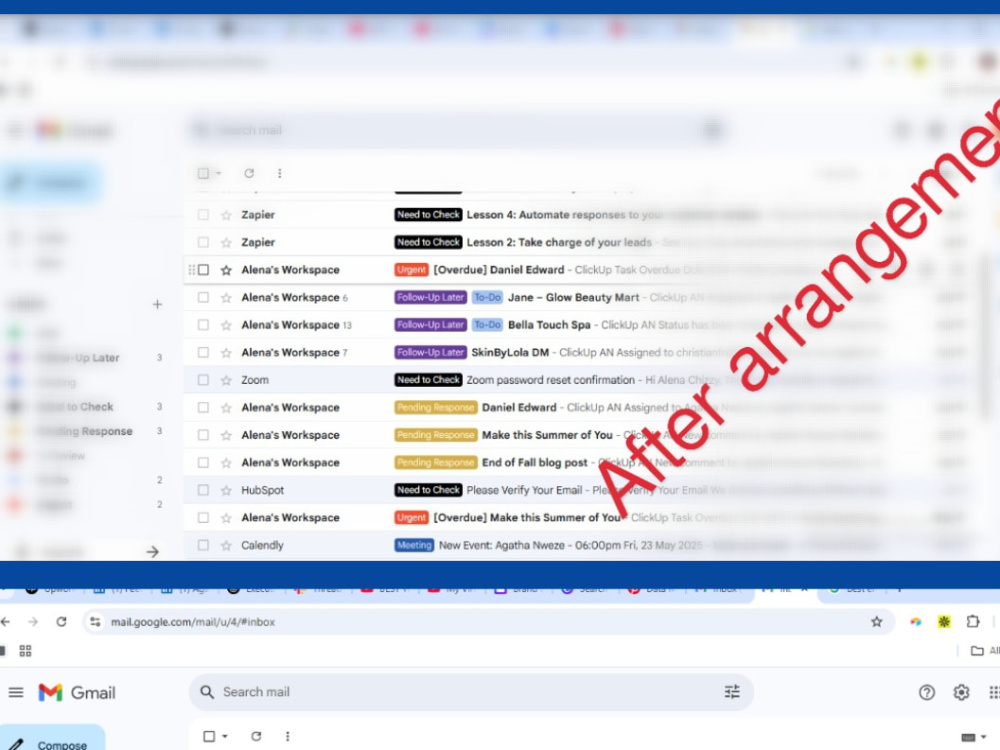
Task: Open the main menu hamburger in lower Gmail
Action: [x=16, y=692]
